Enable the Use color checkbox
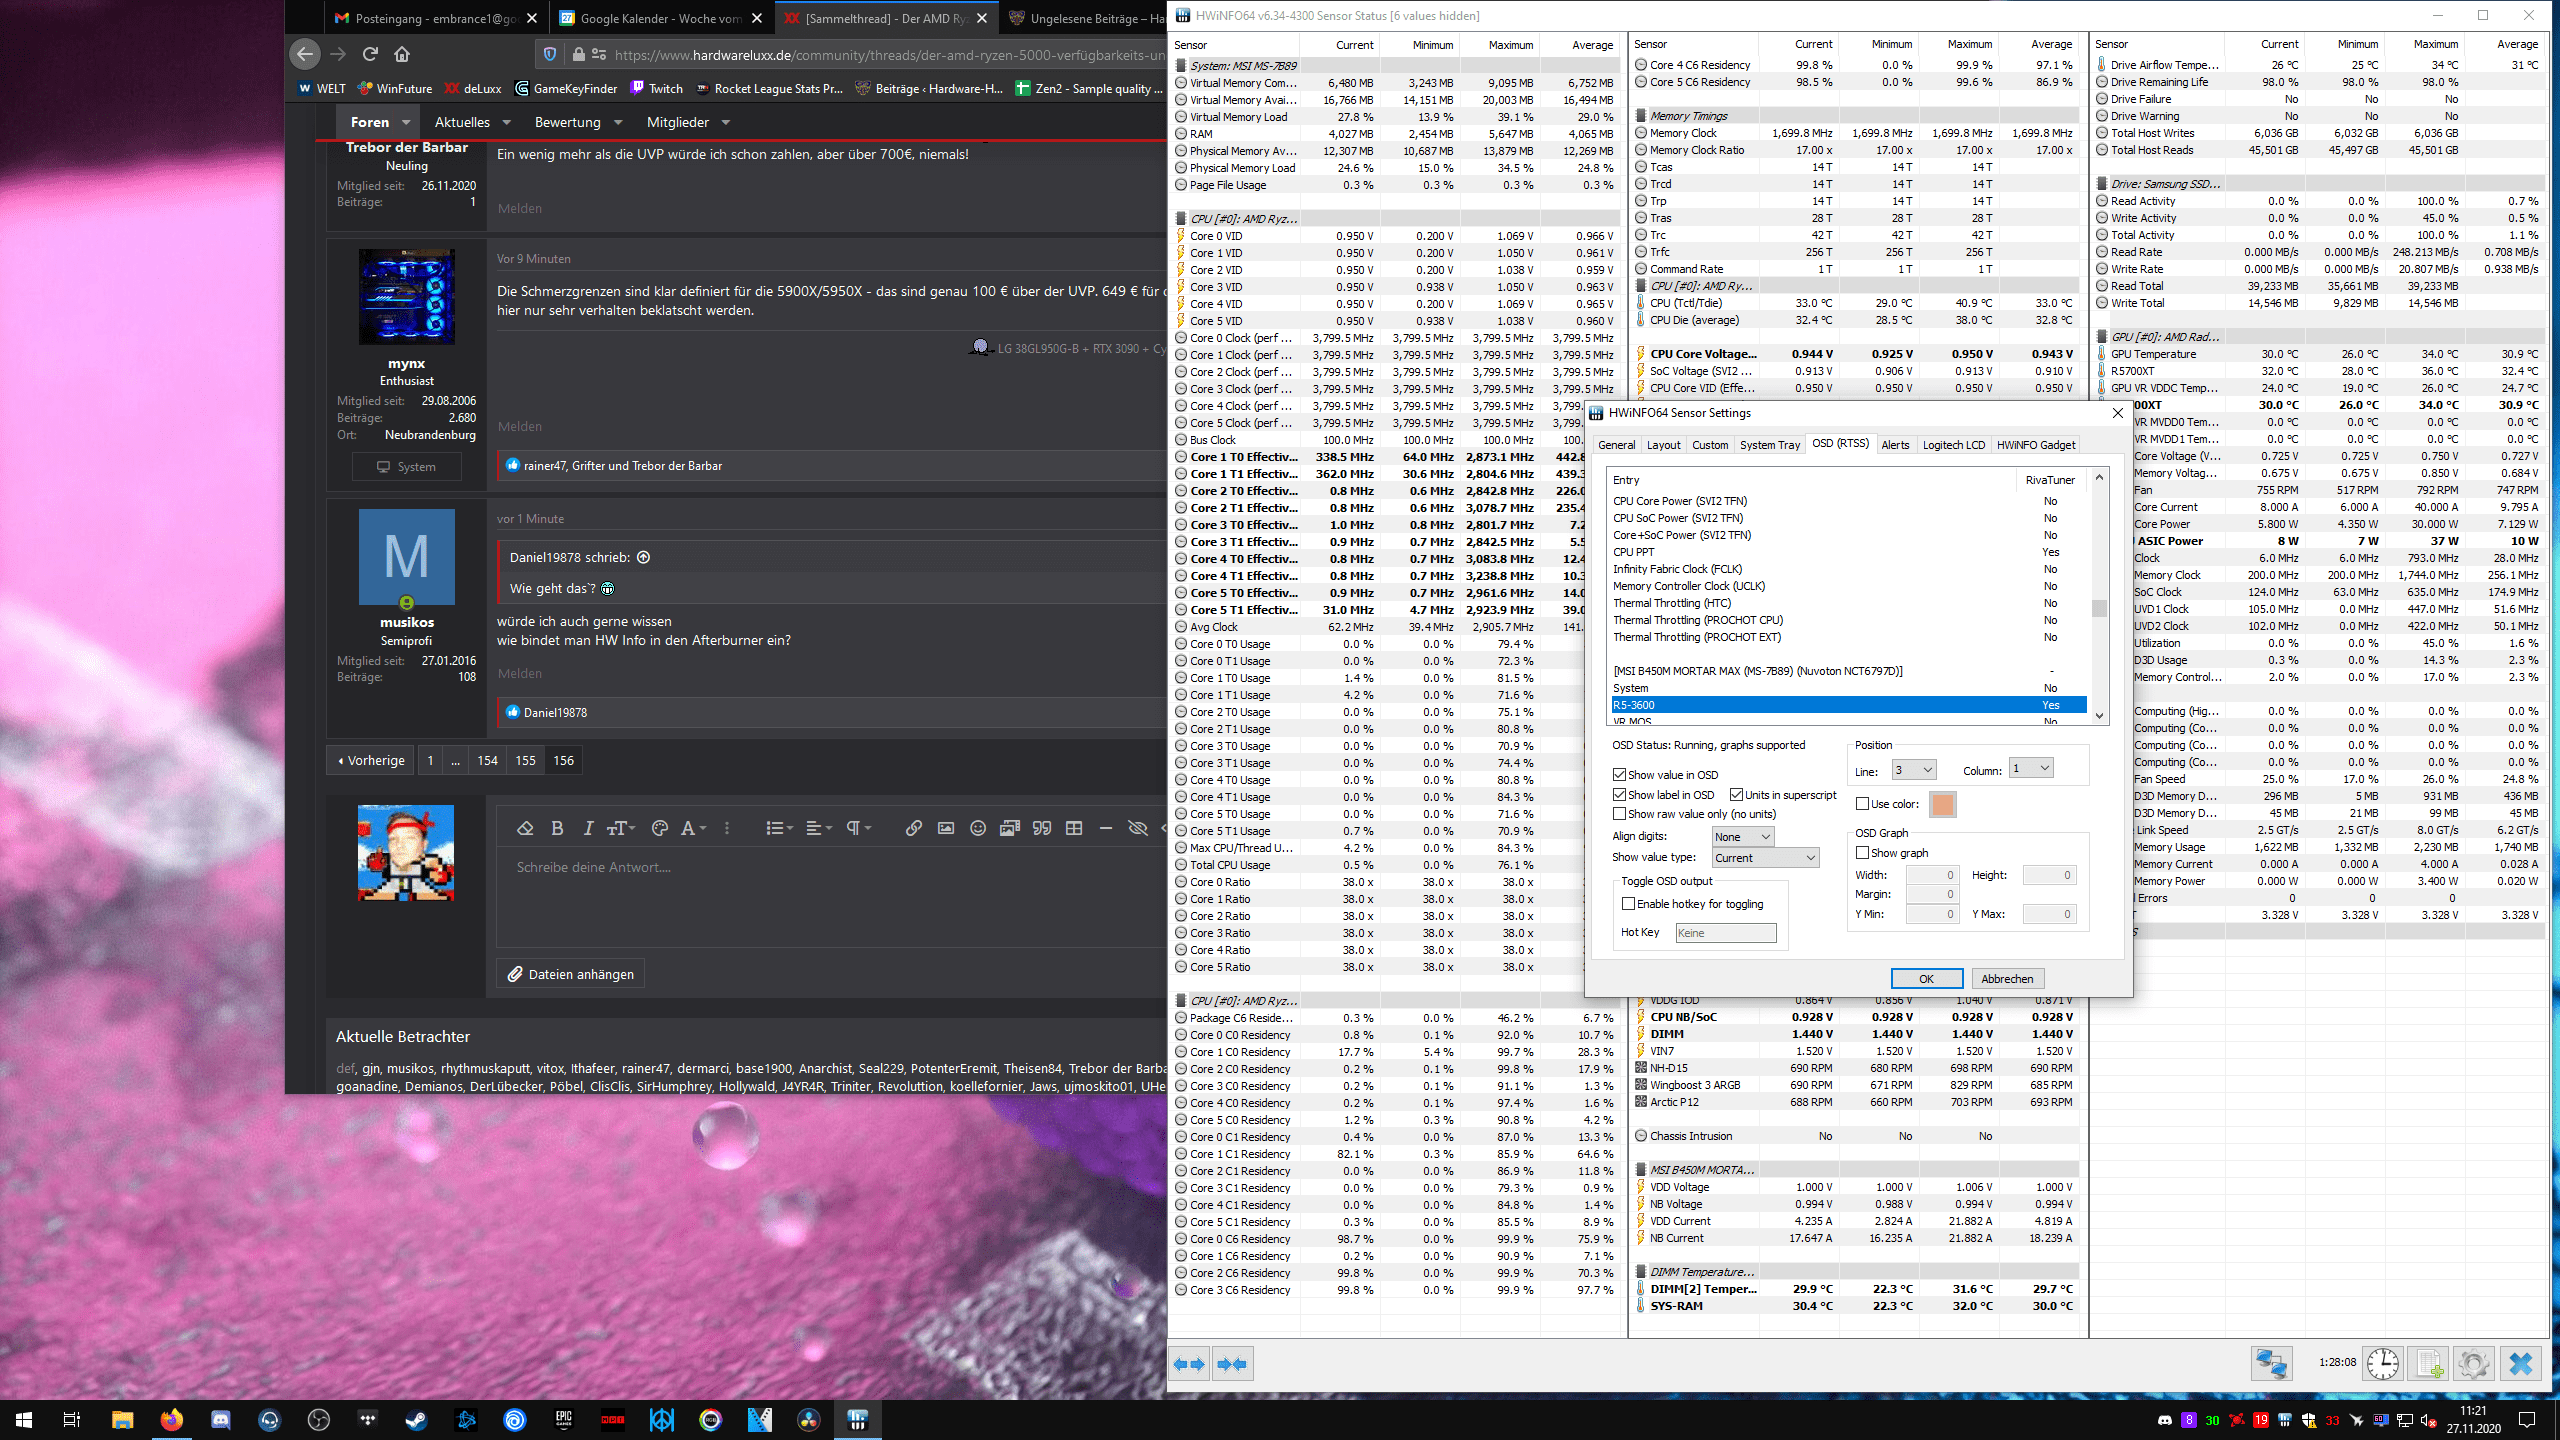 pyautogui.click(x=1862, y=804)
